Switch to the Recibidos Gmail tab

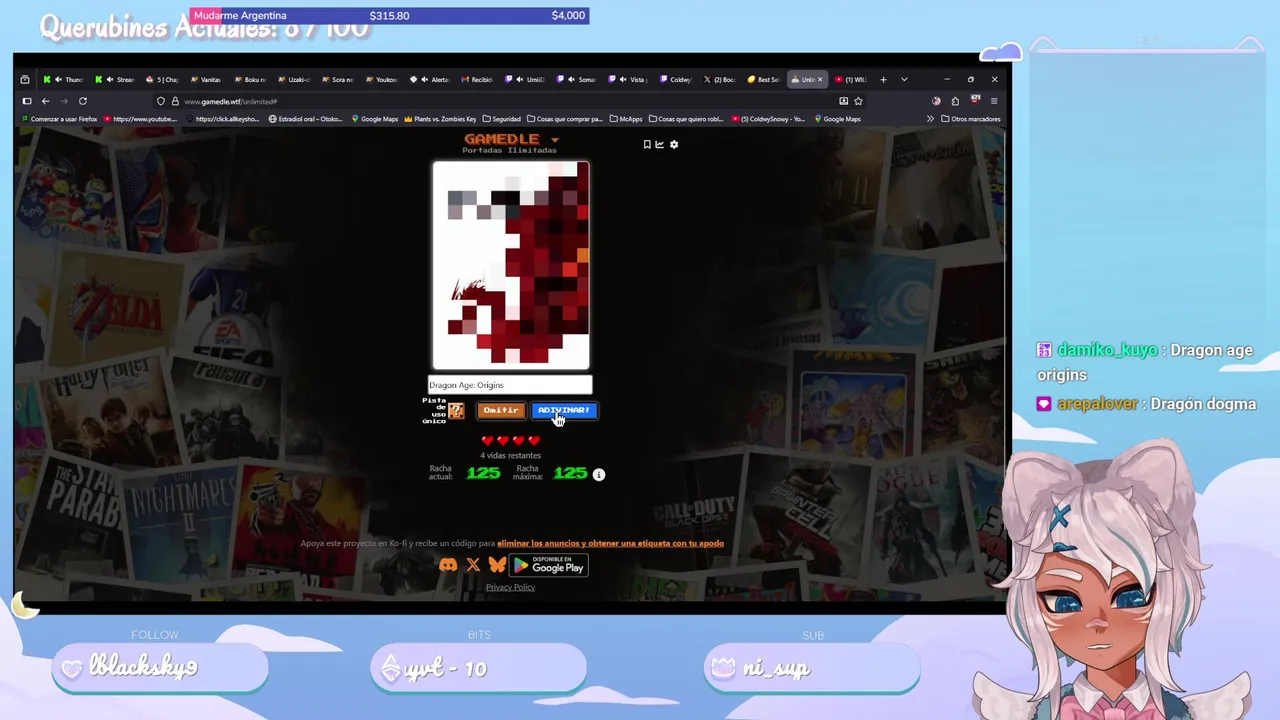point(476,79)
